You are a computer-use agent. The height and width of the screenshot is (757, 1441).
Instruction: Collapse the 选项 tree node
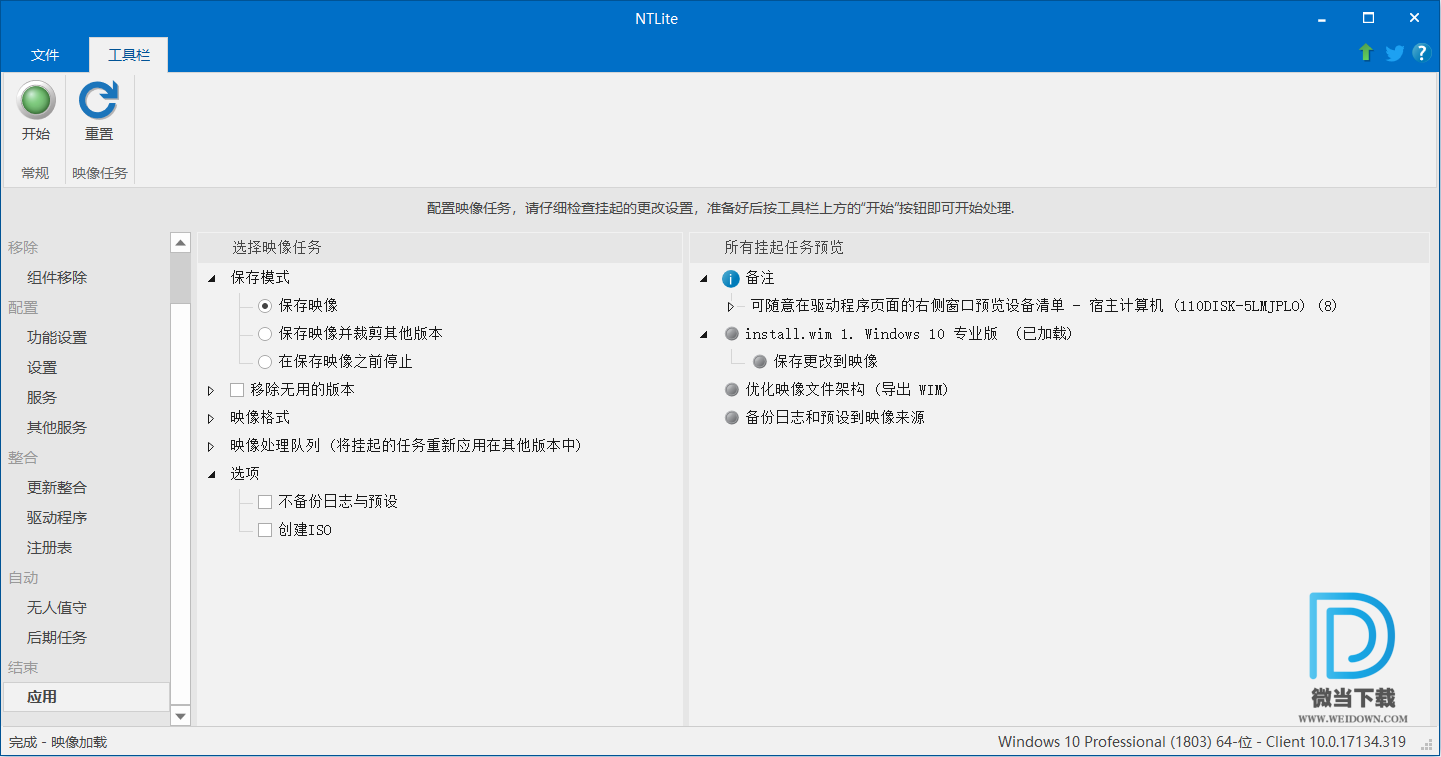[x=211, y=474]
